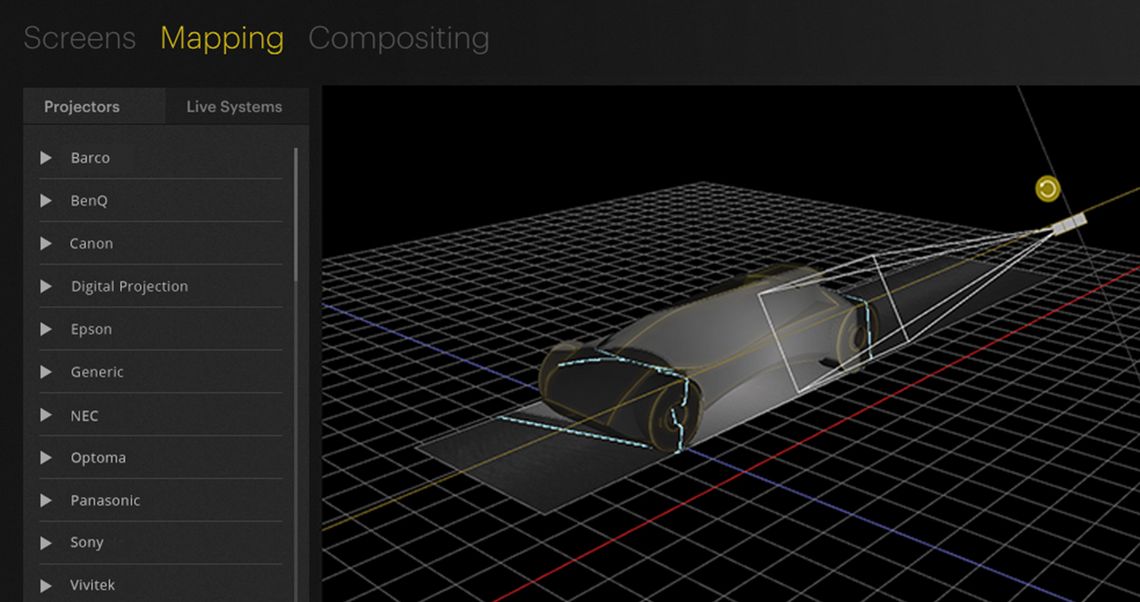Expand the BenQ projector group
This screenshot has width=1140, height=602.
(x=46, y=201)
